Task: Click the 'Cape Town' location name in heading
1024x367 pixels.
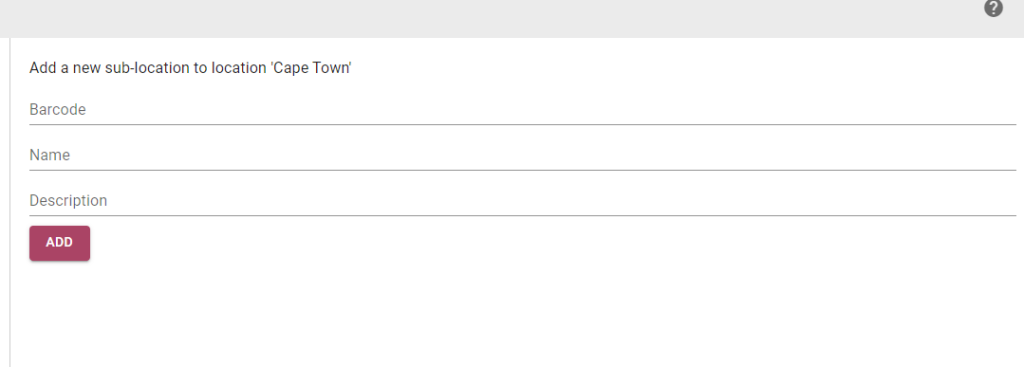Action: coord(312,68)
